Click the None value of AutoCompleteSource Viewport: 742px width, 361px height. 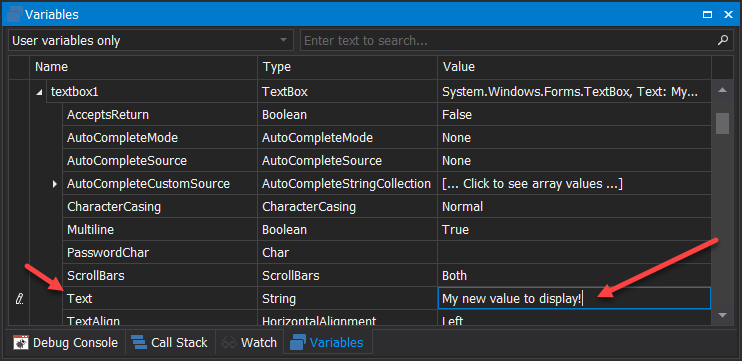[x=456, y=161]
